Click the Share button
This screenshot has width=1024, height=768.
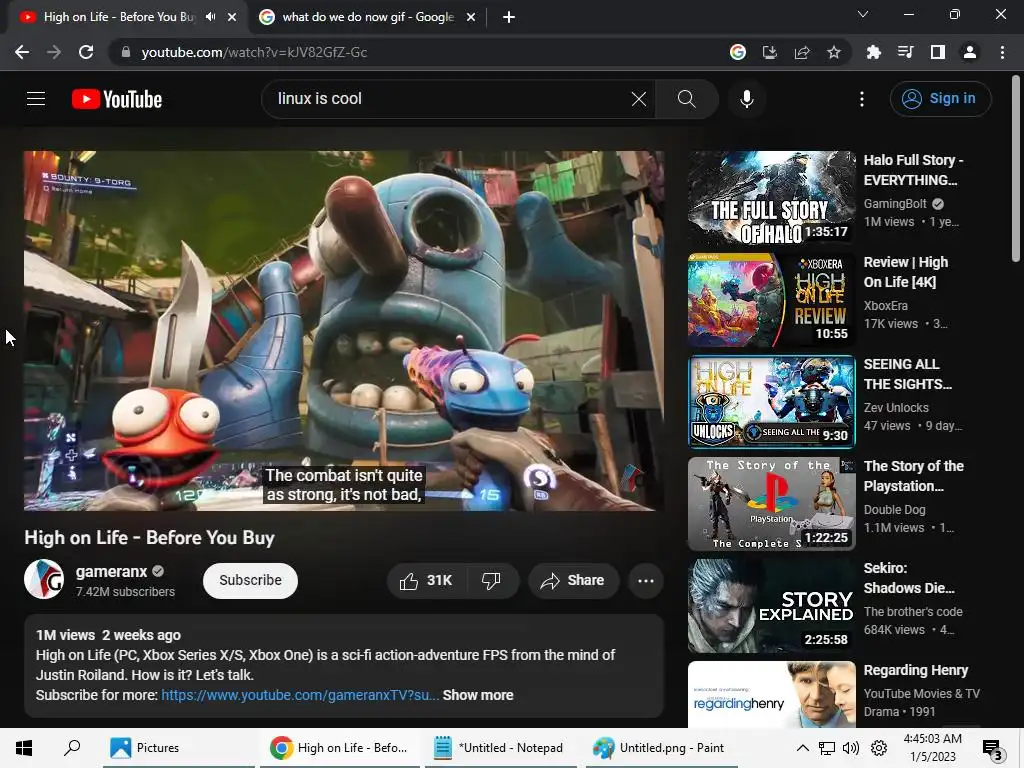[573, 581]
